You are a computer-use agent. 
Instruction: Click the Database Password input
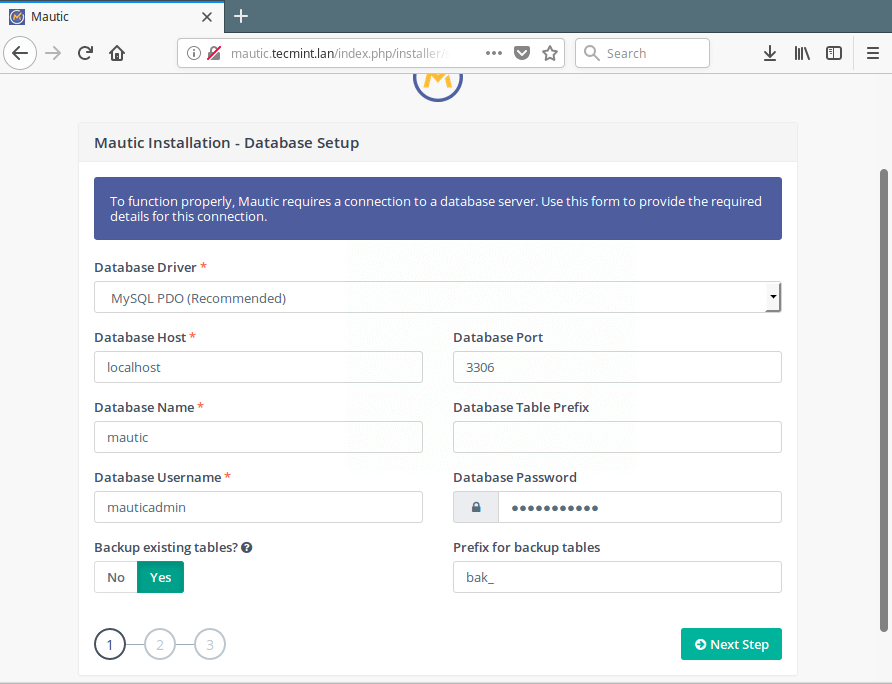pyautogui.click(x=639, y=507)
